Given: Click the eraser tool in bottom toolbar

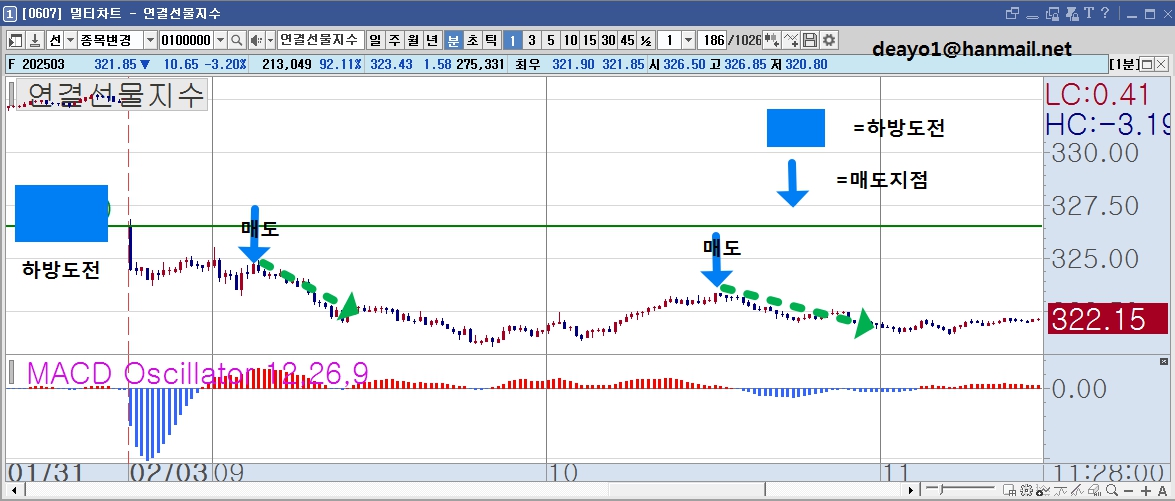Looking at the screenshot, I should pyautogui.click(x=1095, y=491).
